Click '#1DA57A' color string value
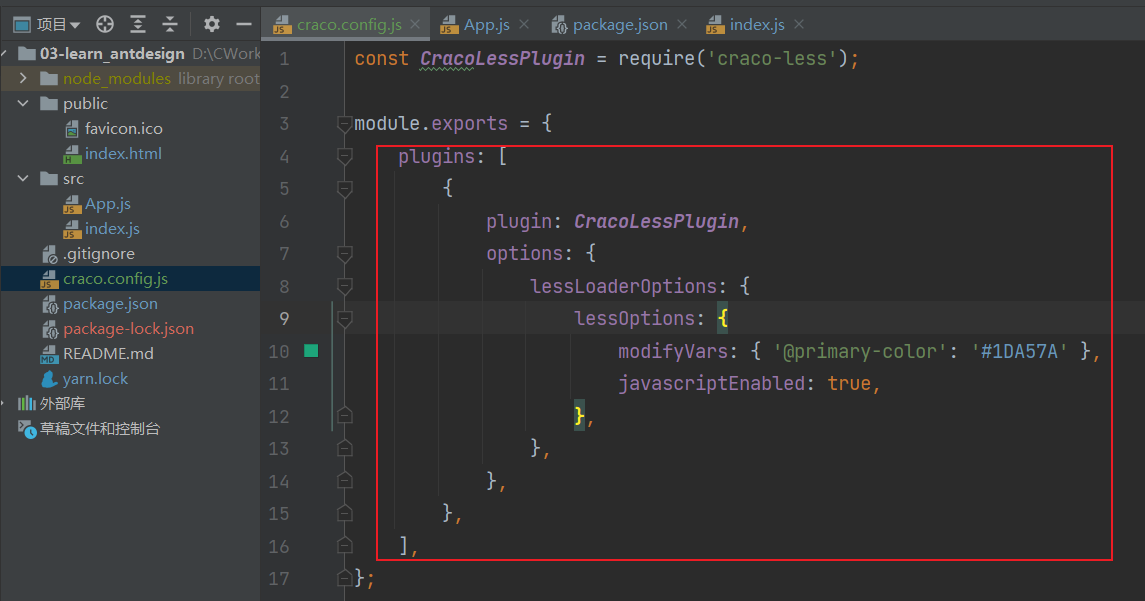 coord(1019,351)
